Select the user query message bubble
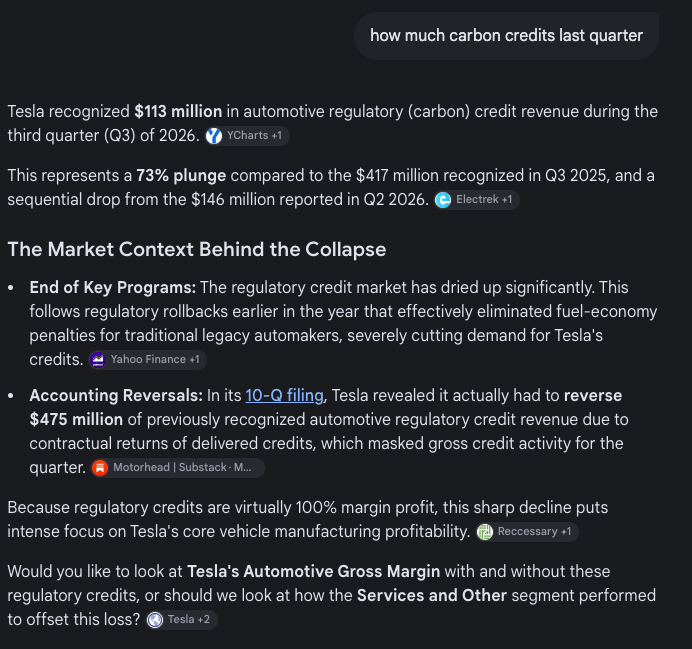 pyautogui.click(x=506, y=36)
